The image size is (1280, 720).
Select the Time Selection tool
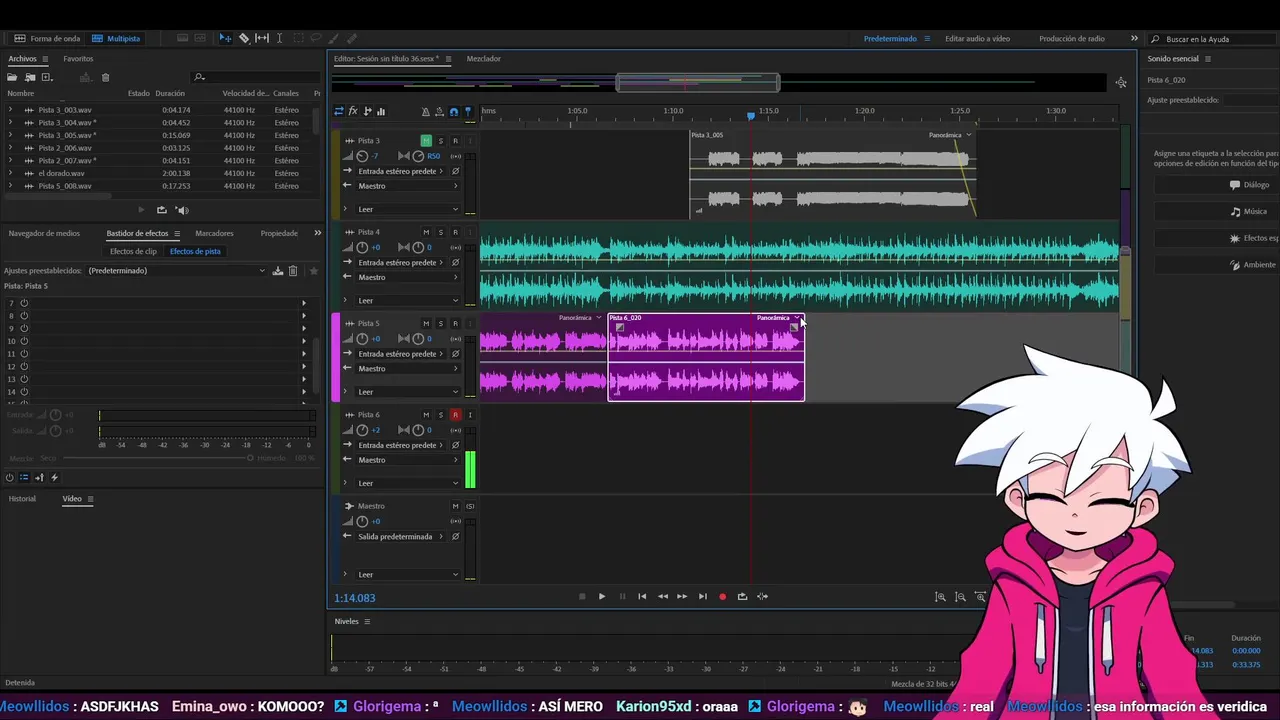point(279,38)
